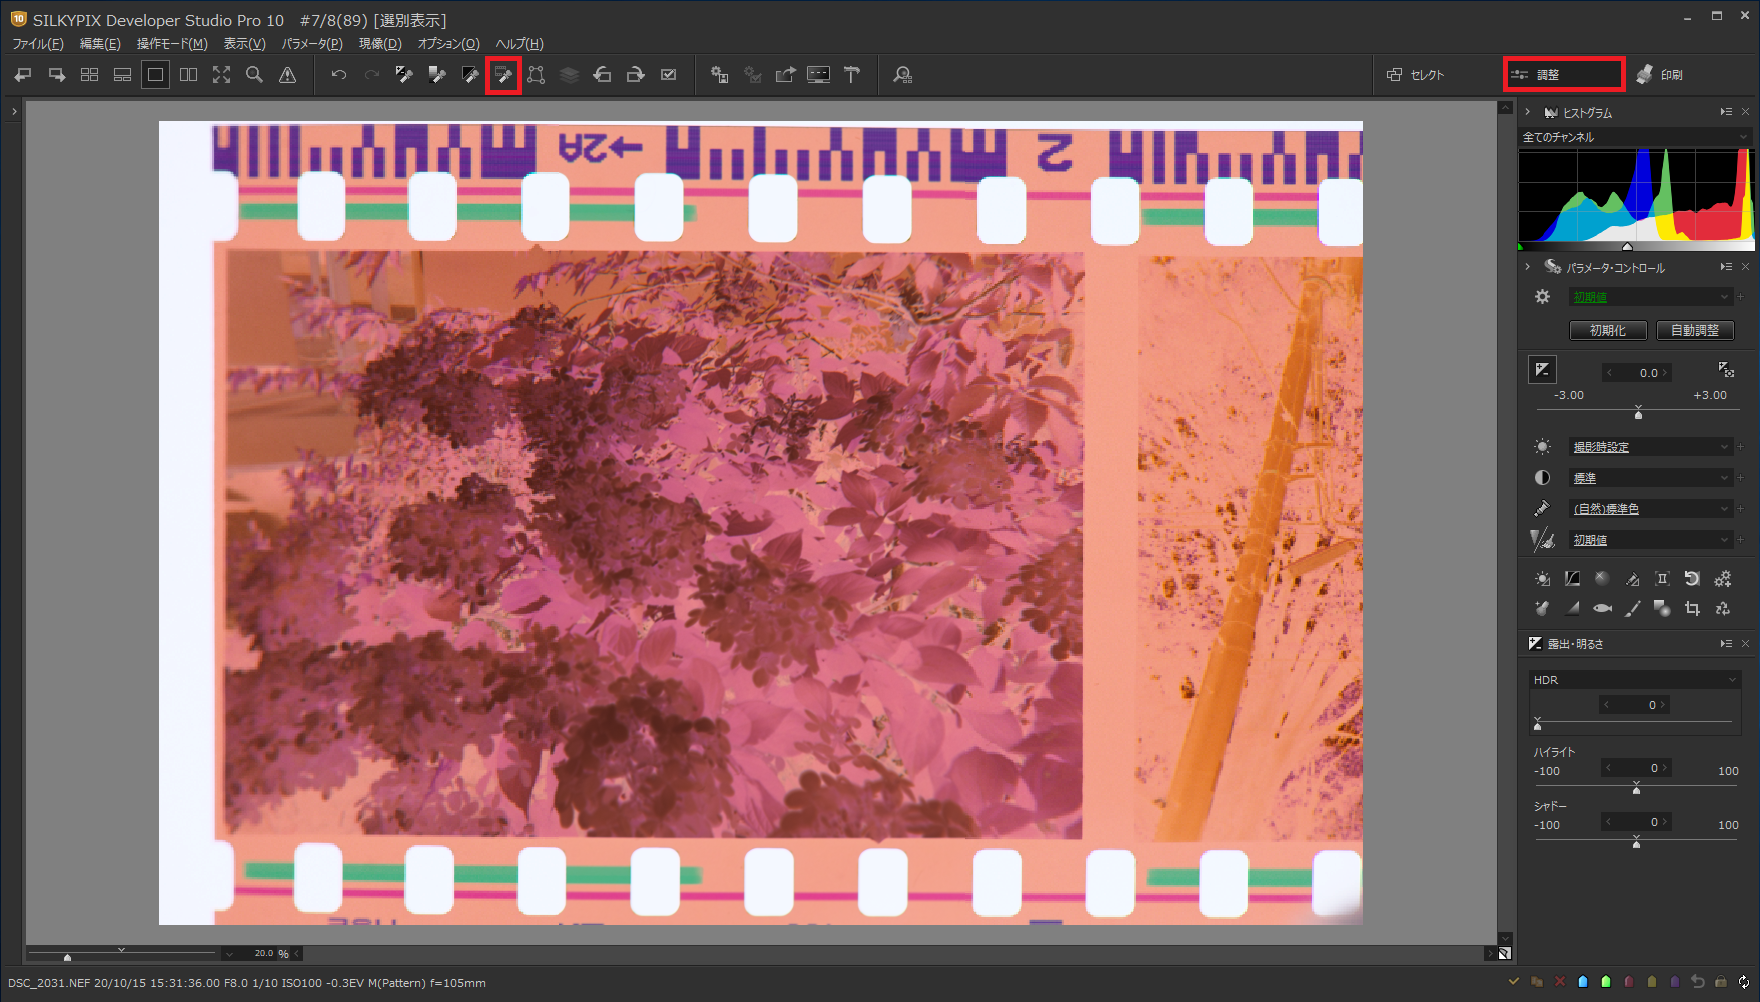Image resolution: width=1760 pixels, height=1002 pixels.
Task: Open 全てのチャンネル histogram channel dropdown
Action: pyautogui.click(x=1635, y=137)
